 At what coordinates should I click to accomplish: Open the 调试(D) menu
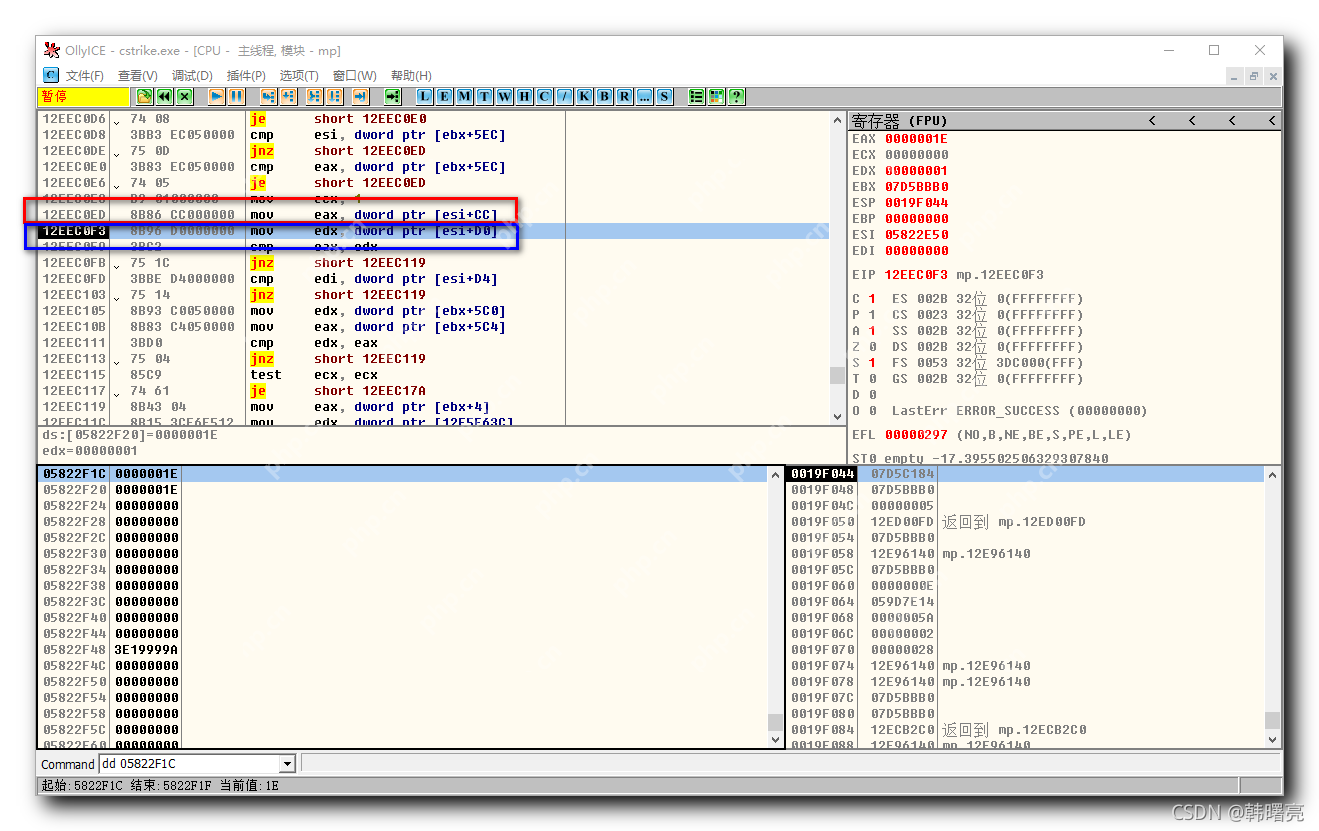click(192, 75)
